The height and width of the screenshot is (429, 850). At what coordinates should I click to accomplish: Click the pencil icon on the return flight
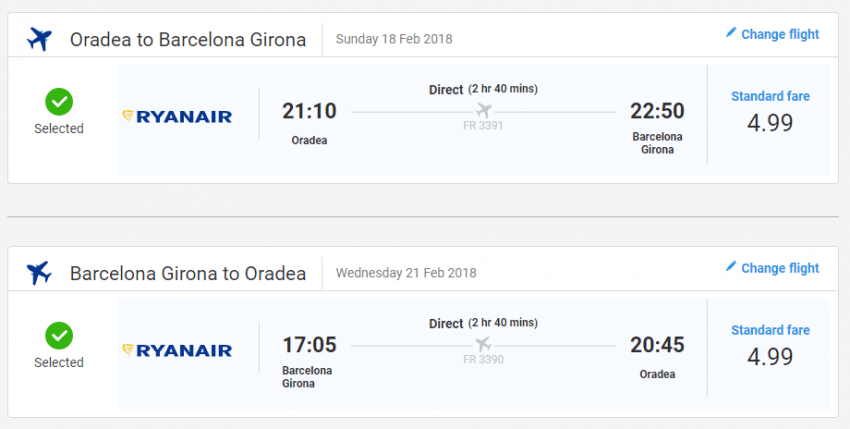click(731, 267)
